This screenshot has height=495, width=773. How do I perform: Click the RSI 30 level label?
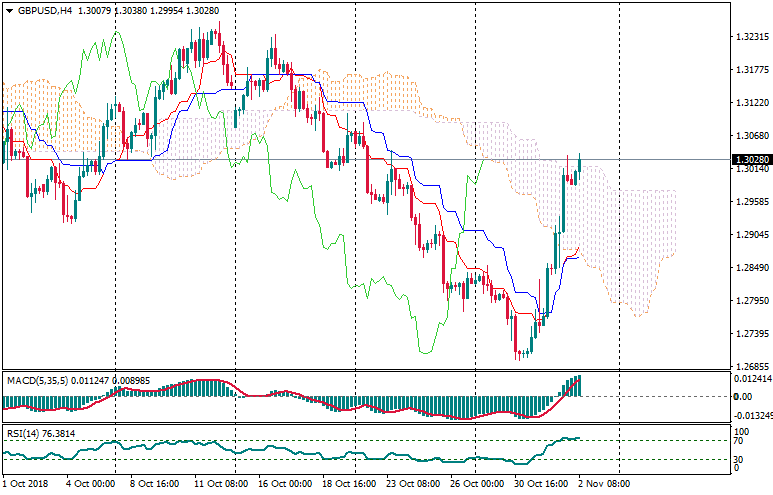(739, 458)
